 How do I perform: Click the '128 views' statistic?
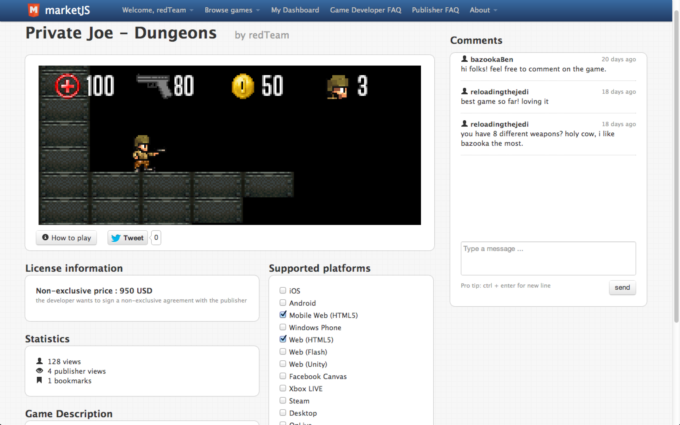64,361
